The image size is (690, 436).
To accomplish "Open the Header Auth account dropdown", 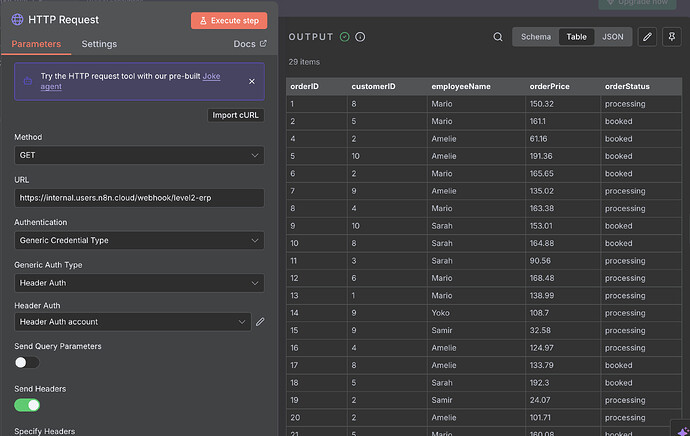I will pyautogui.click(x=132, y=321).
